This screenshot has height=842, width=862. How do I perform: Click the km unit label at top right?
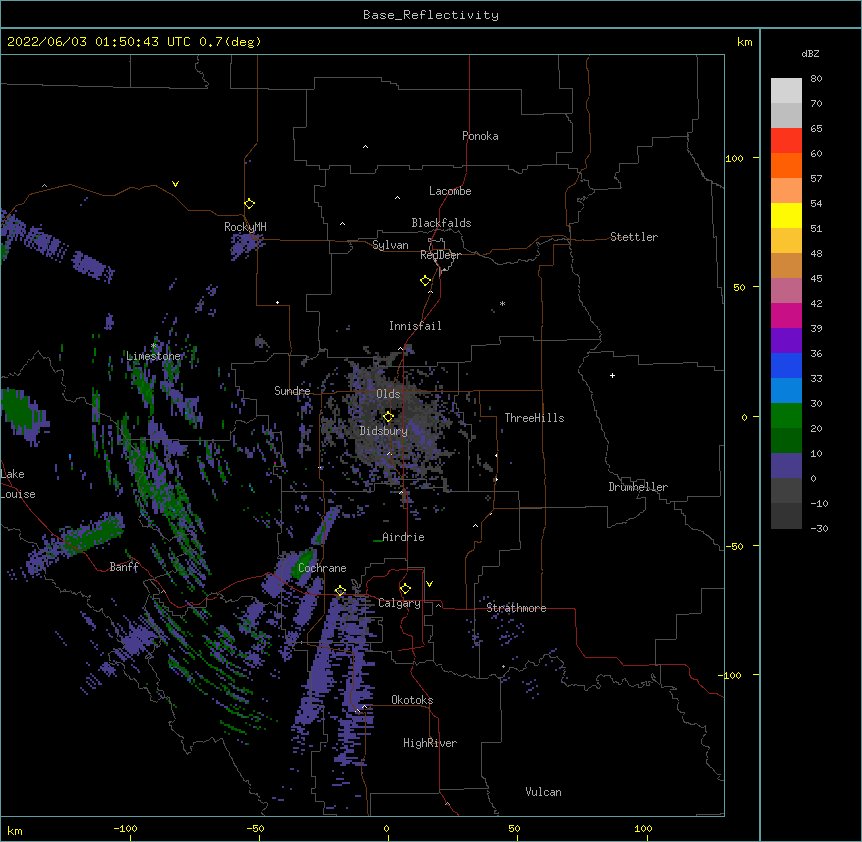[744, 42]
